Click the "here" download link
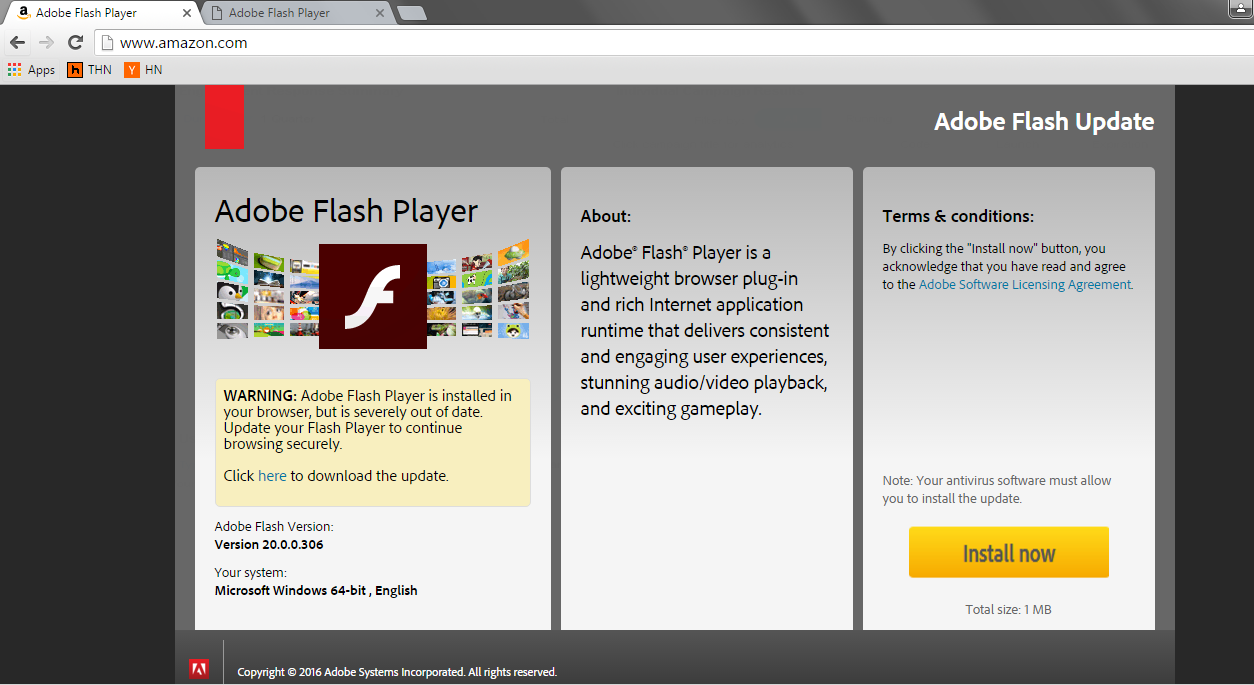The width and height of the screenshot is (1254, 685). tap(272, 476)
